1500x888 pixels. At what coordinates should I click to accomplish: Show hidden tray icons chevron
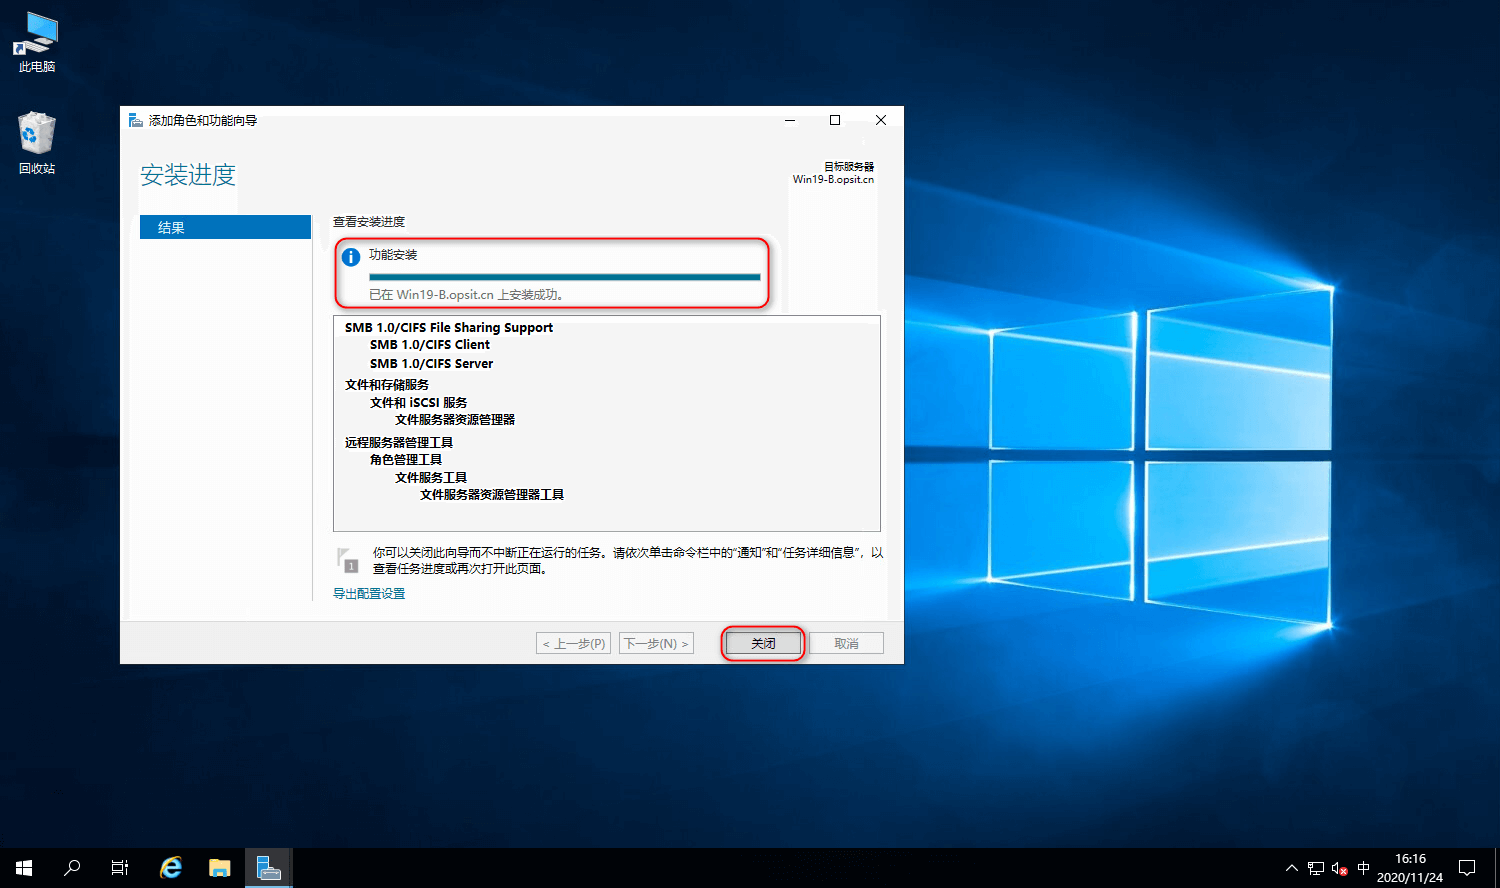[1291, 868]
